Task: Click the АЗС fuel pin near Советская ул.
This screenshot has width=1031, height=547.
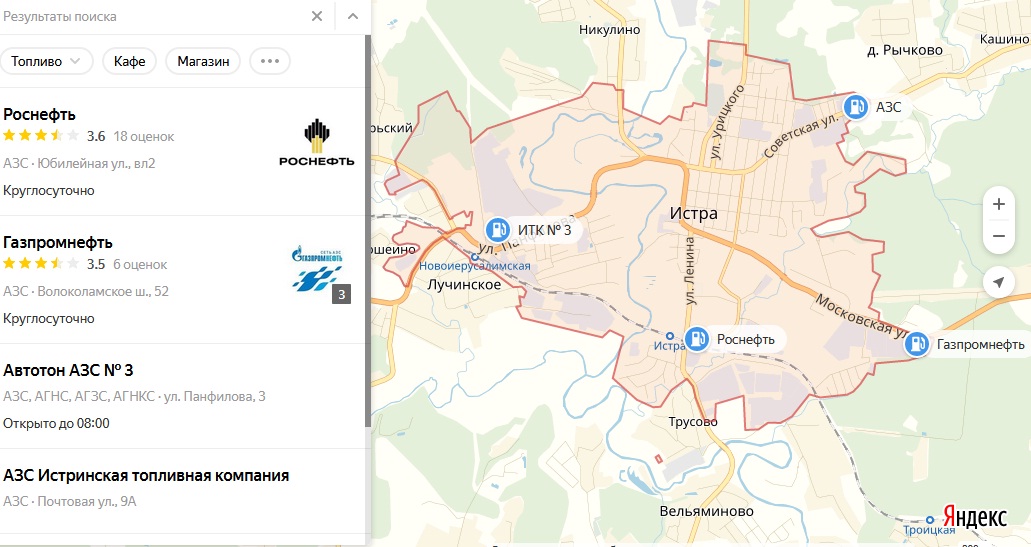Action: [x=856, y=107]
